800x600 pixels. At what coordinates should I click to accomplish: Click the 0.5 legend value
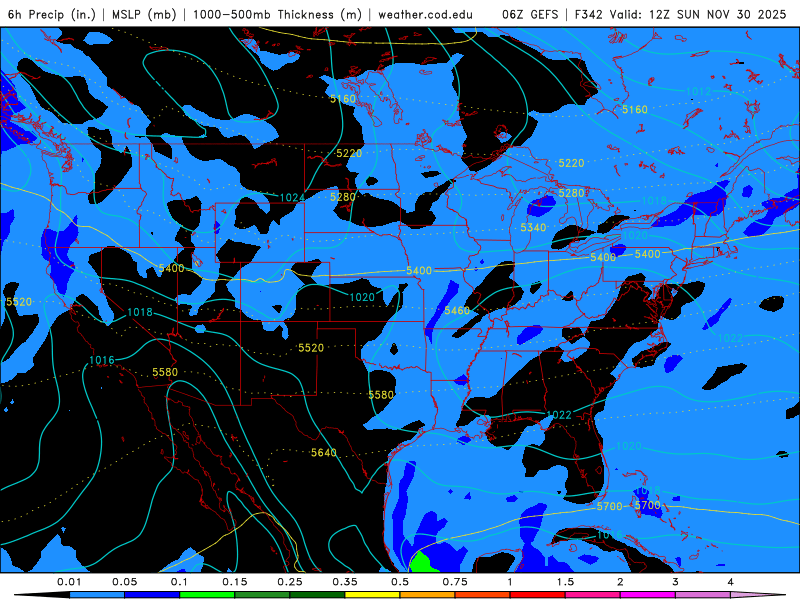pos(400,582)
